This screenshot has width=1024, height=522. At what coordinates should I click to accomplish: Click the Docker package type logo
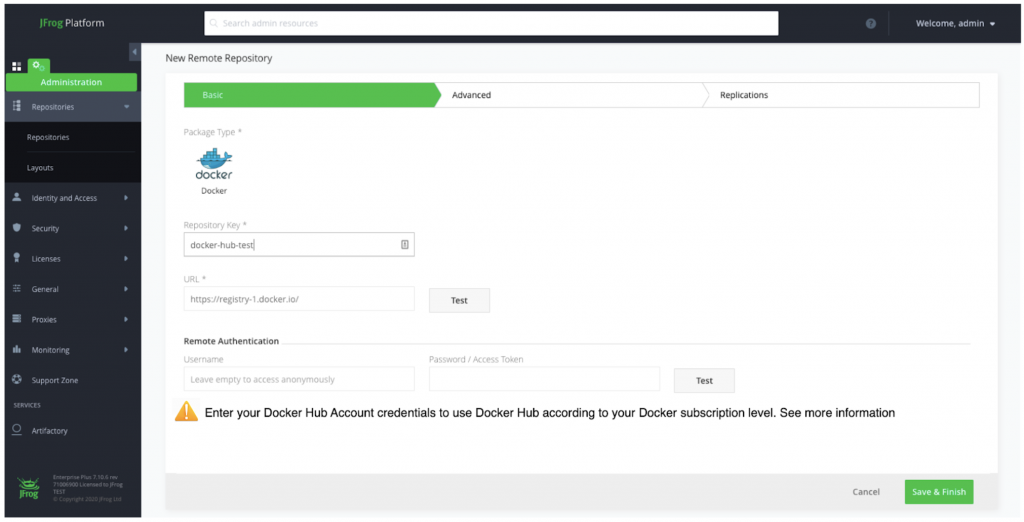[214, 165]
